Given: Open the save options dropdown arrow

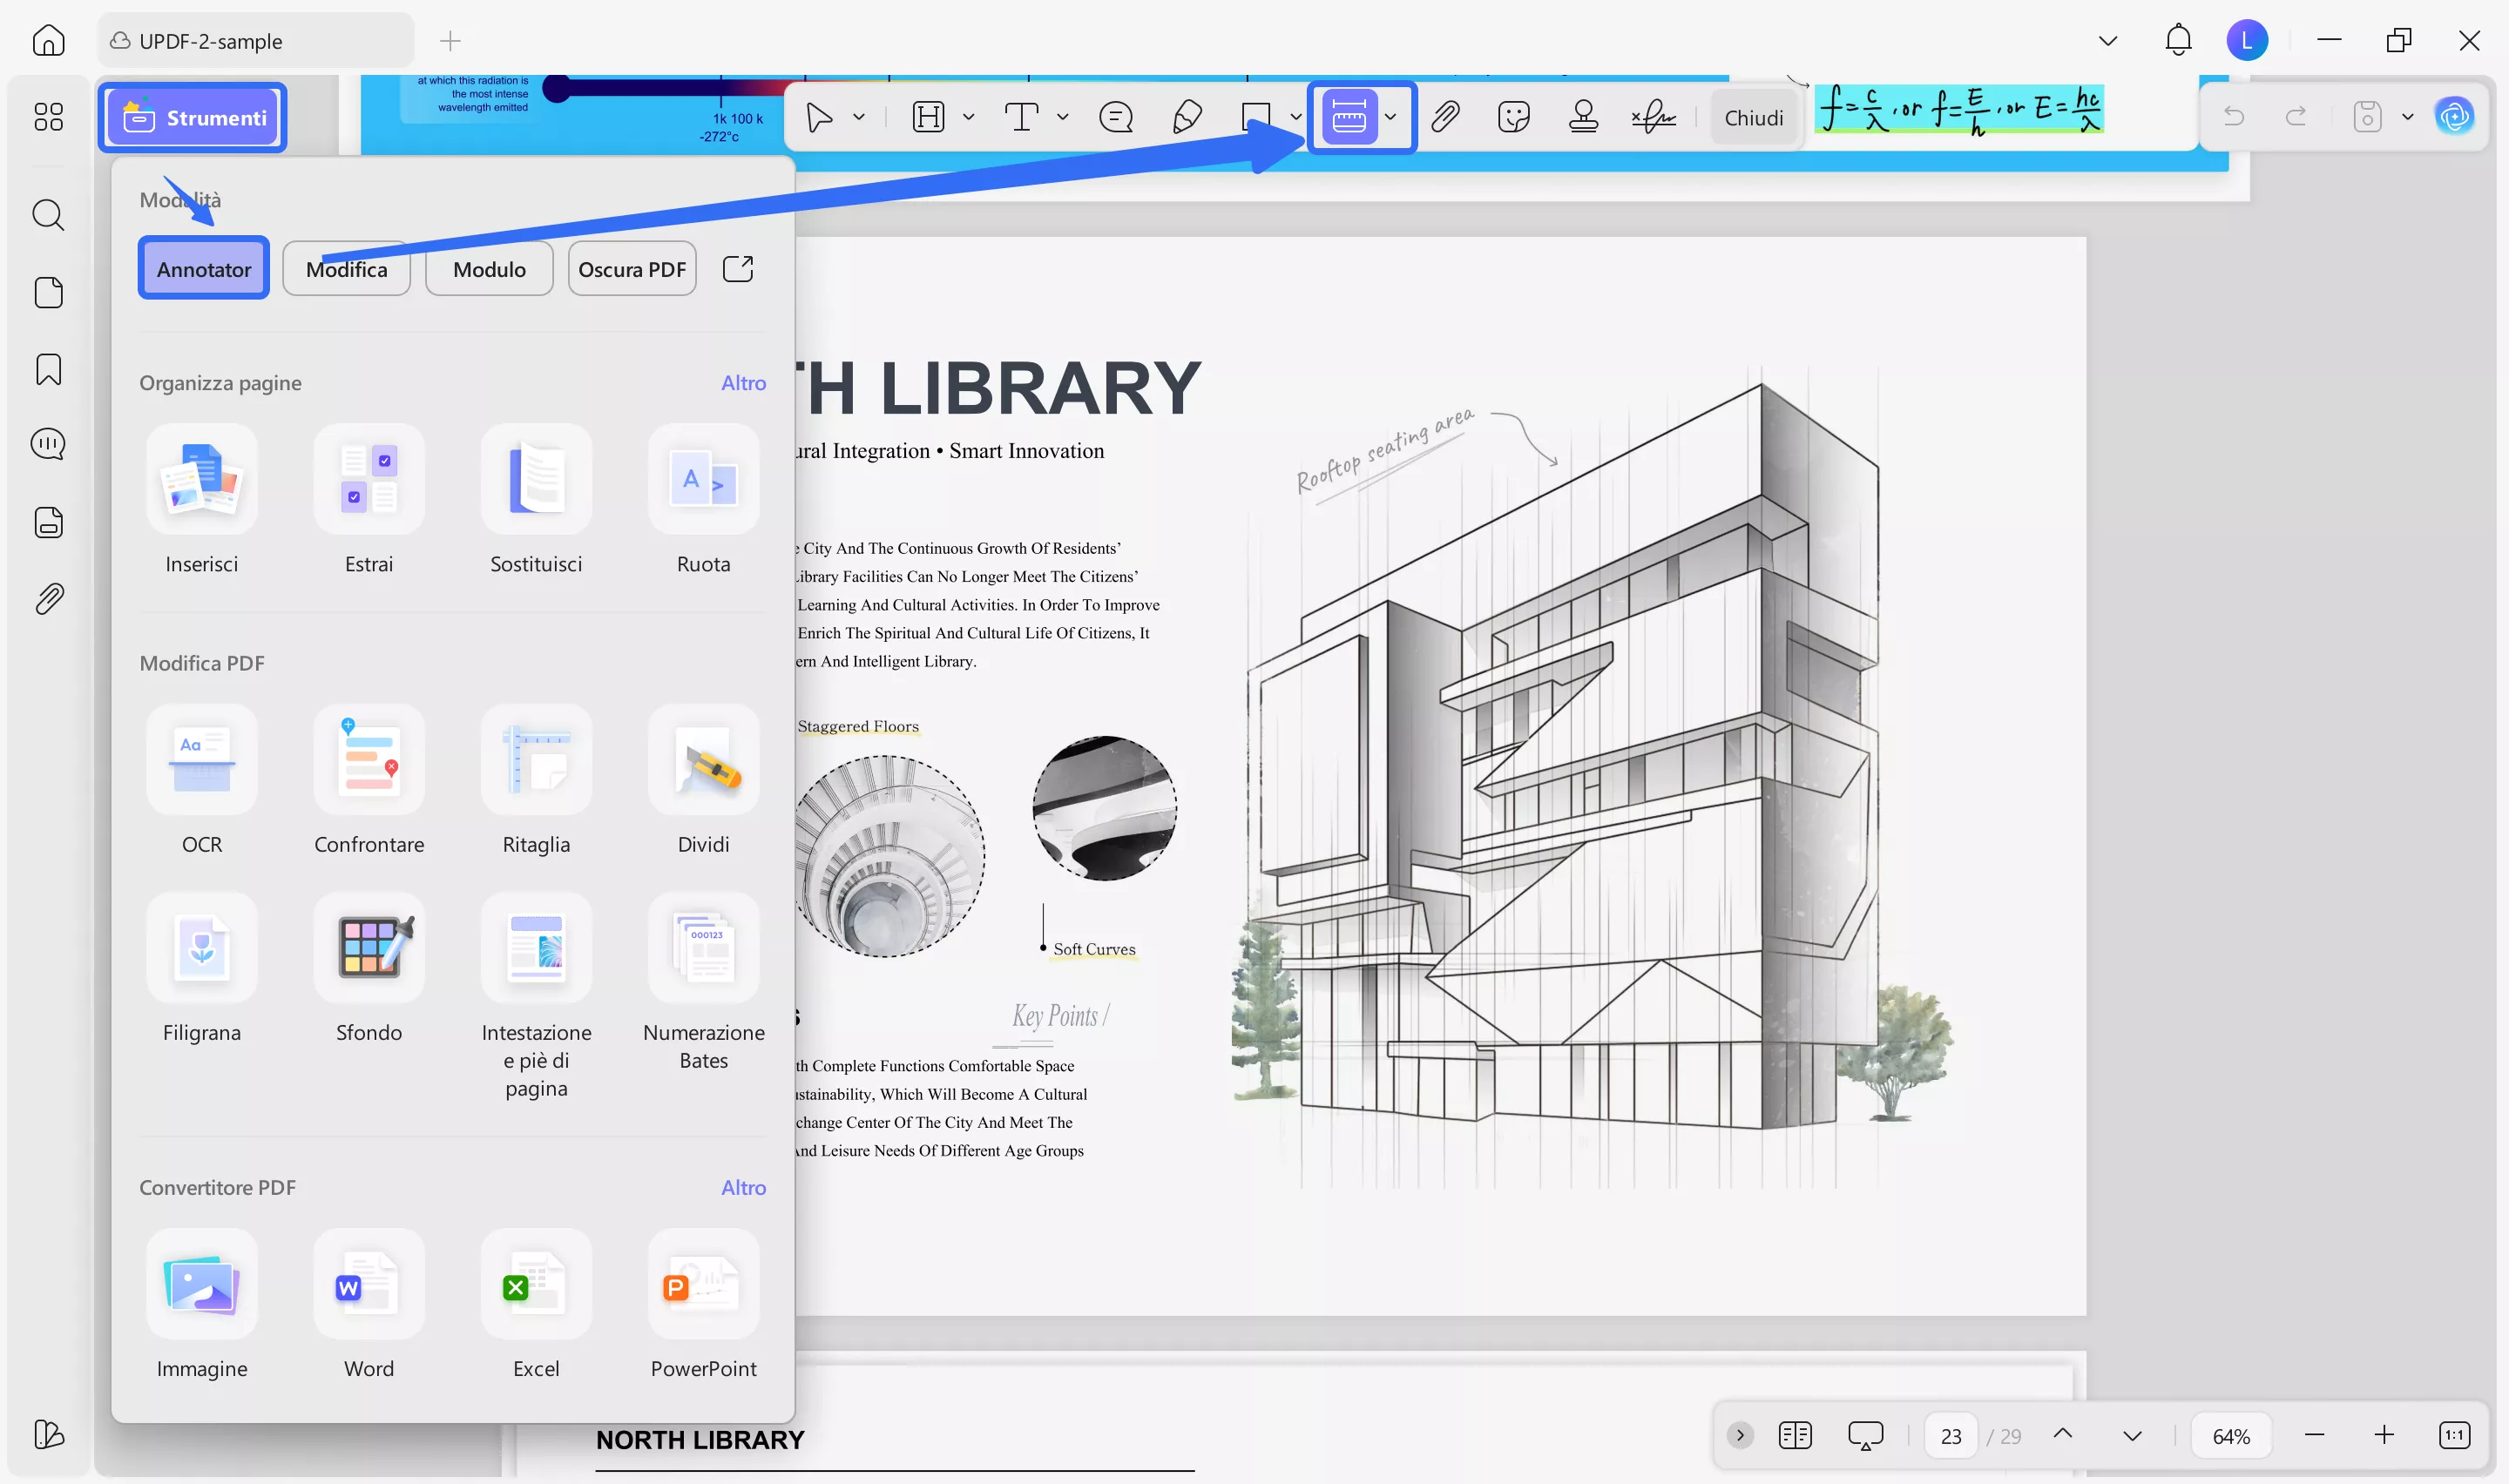Looking at the screenshot, I should click(x=2408, y=117).
